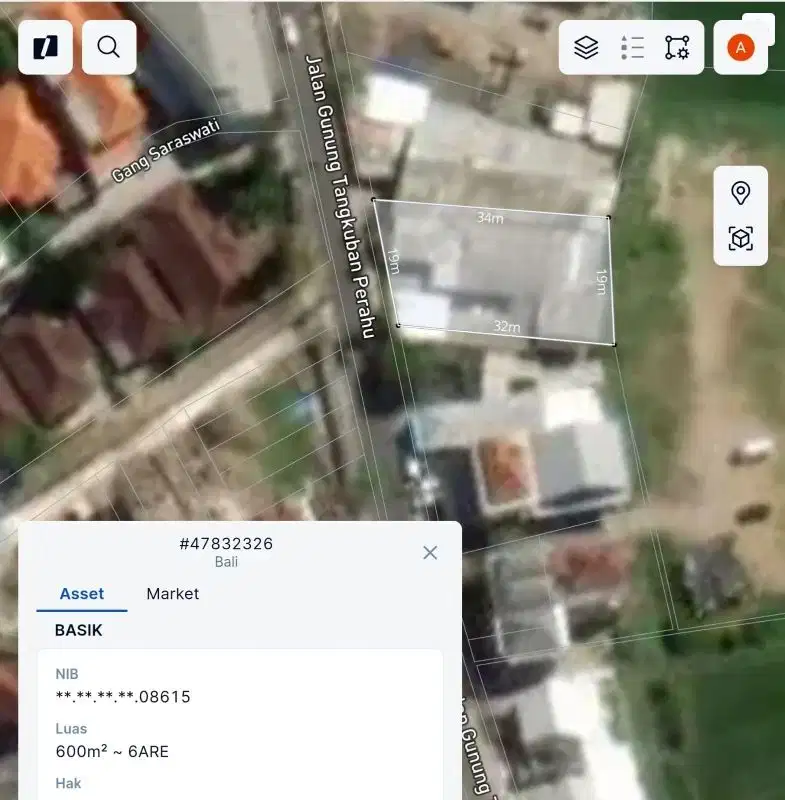Click the top-right vertex of the highlighted parcel
Viewport: 785px width, 800px height.
point(608,217)
